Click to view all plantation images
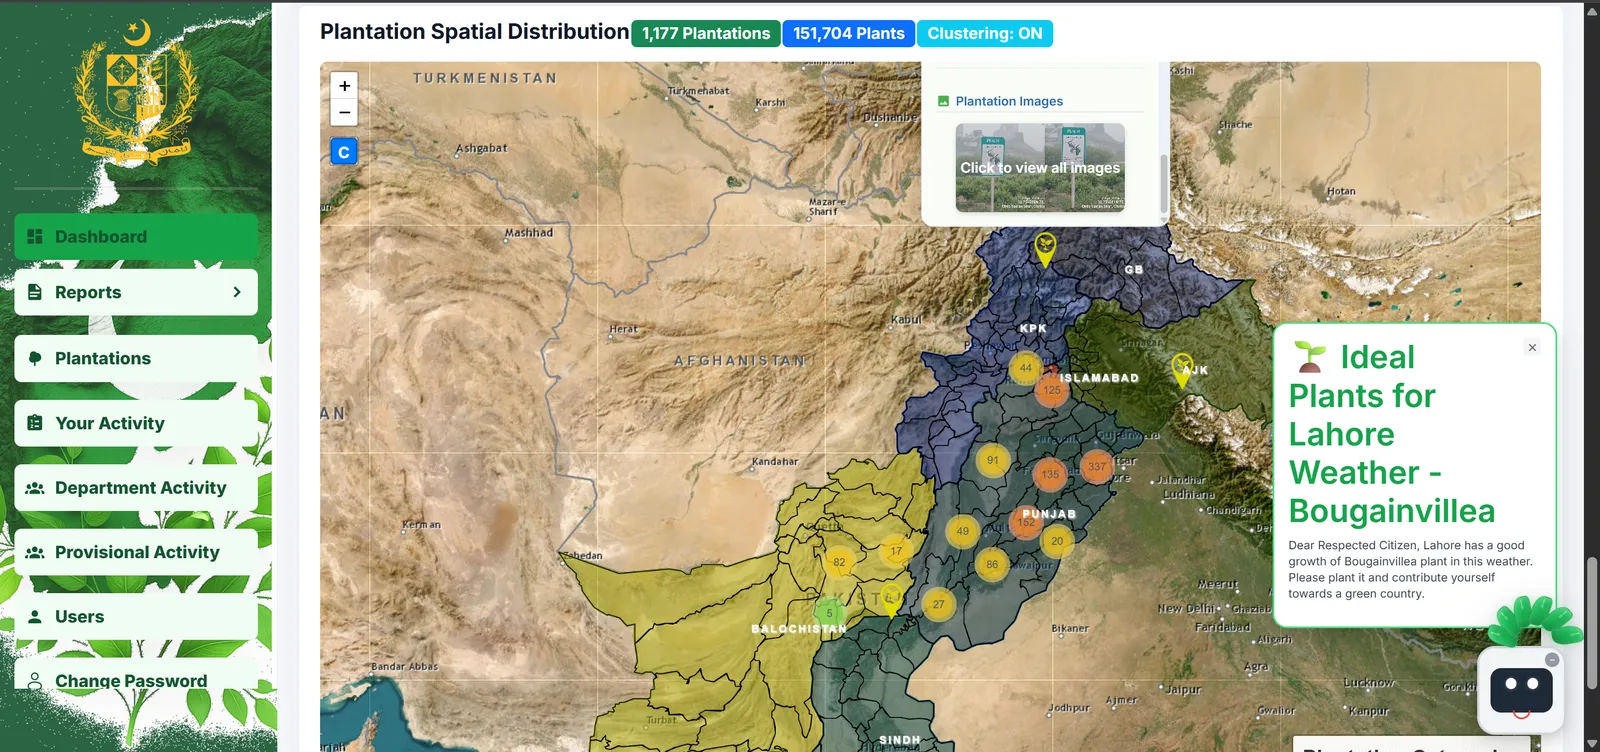Screen dimensions: 1600x752 (x=1040, y=168)
